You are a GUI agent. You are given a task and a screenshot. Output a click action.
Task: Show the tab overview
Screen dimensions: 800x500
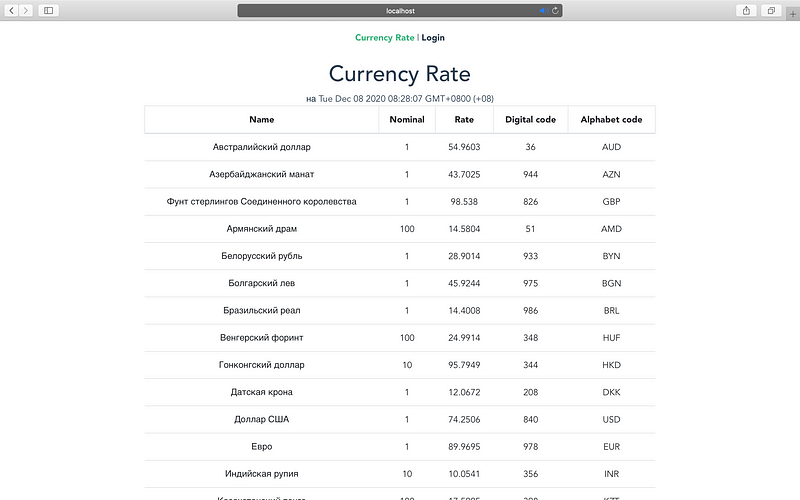[772, 10]
